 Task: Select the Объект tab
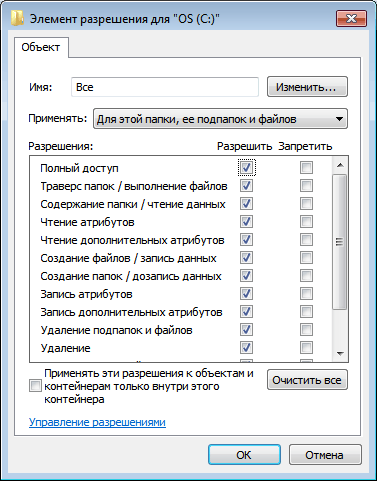[x=41, y=47]
